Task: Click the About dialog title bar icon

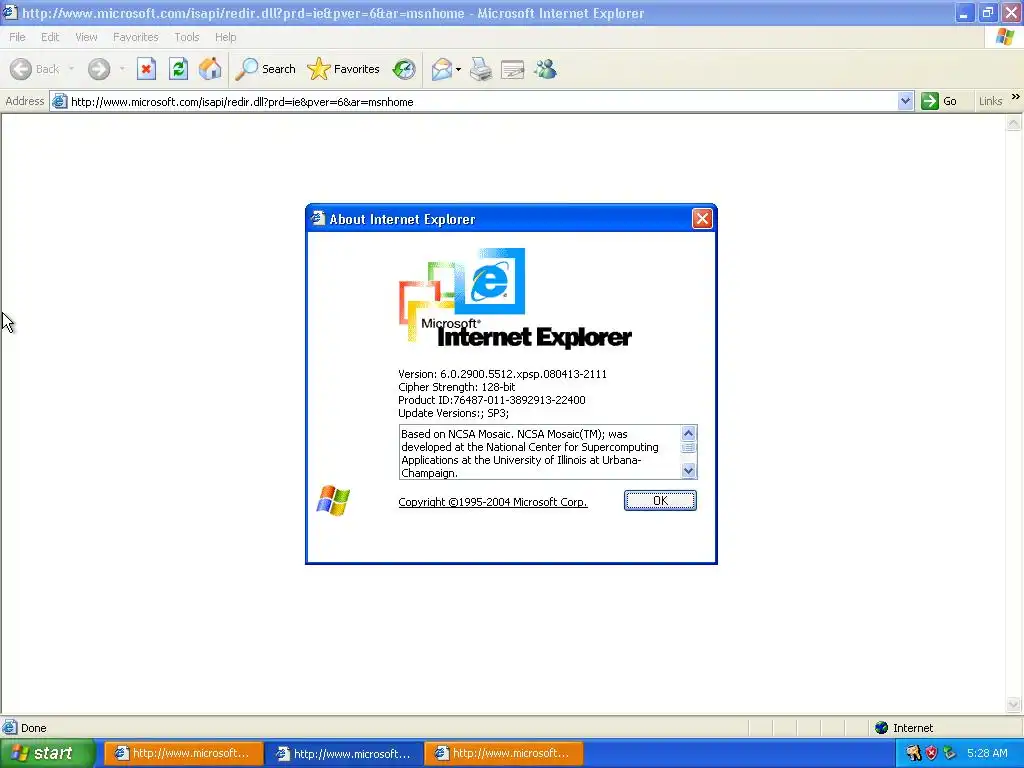Action: tap(318, 218)
